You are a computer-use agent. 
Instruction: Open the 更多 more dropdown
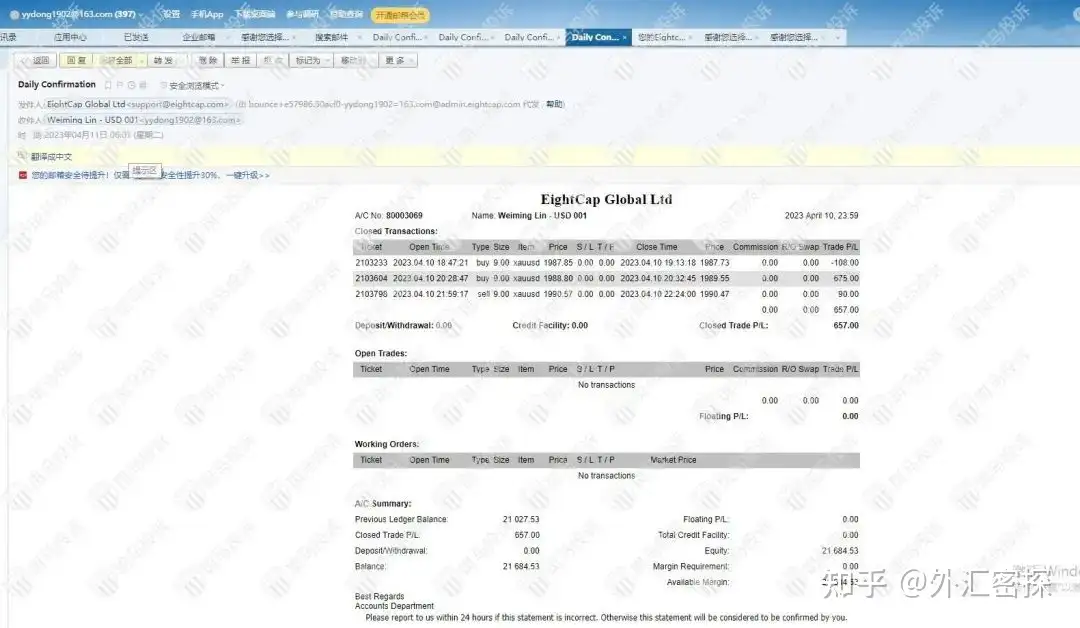[x=399, y=61]
